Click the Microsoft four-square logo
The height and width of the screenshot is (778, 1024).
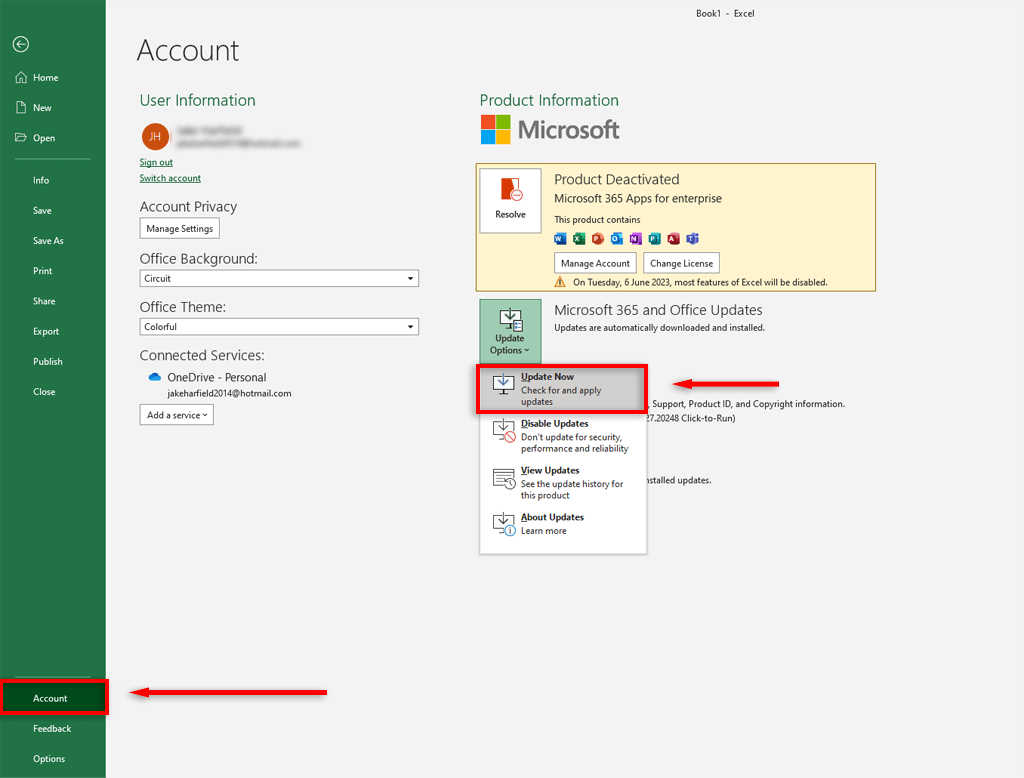click(x=496, y=129)
